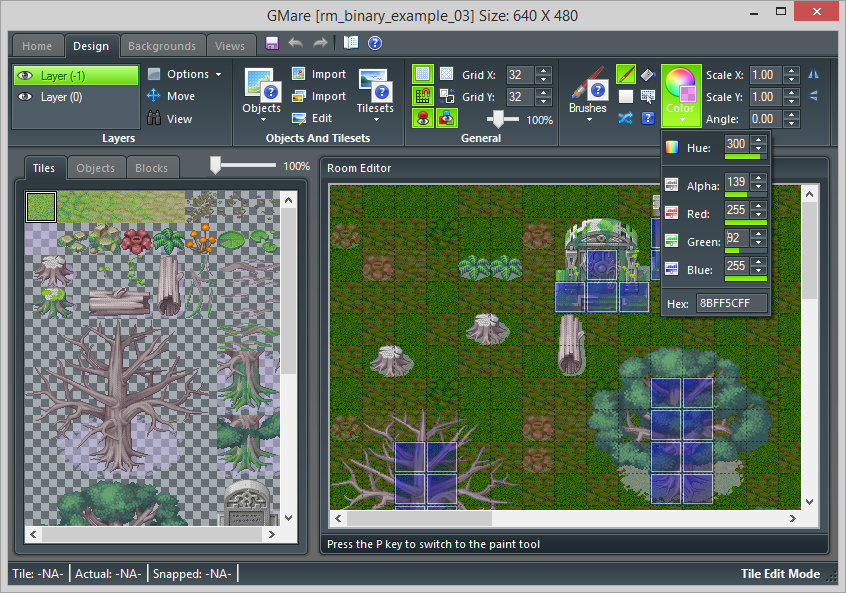Increase the Scale X value
The width and height of the screenshot is (846, 593).
pyautogui.click(x=792, y=70)
